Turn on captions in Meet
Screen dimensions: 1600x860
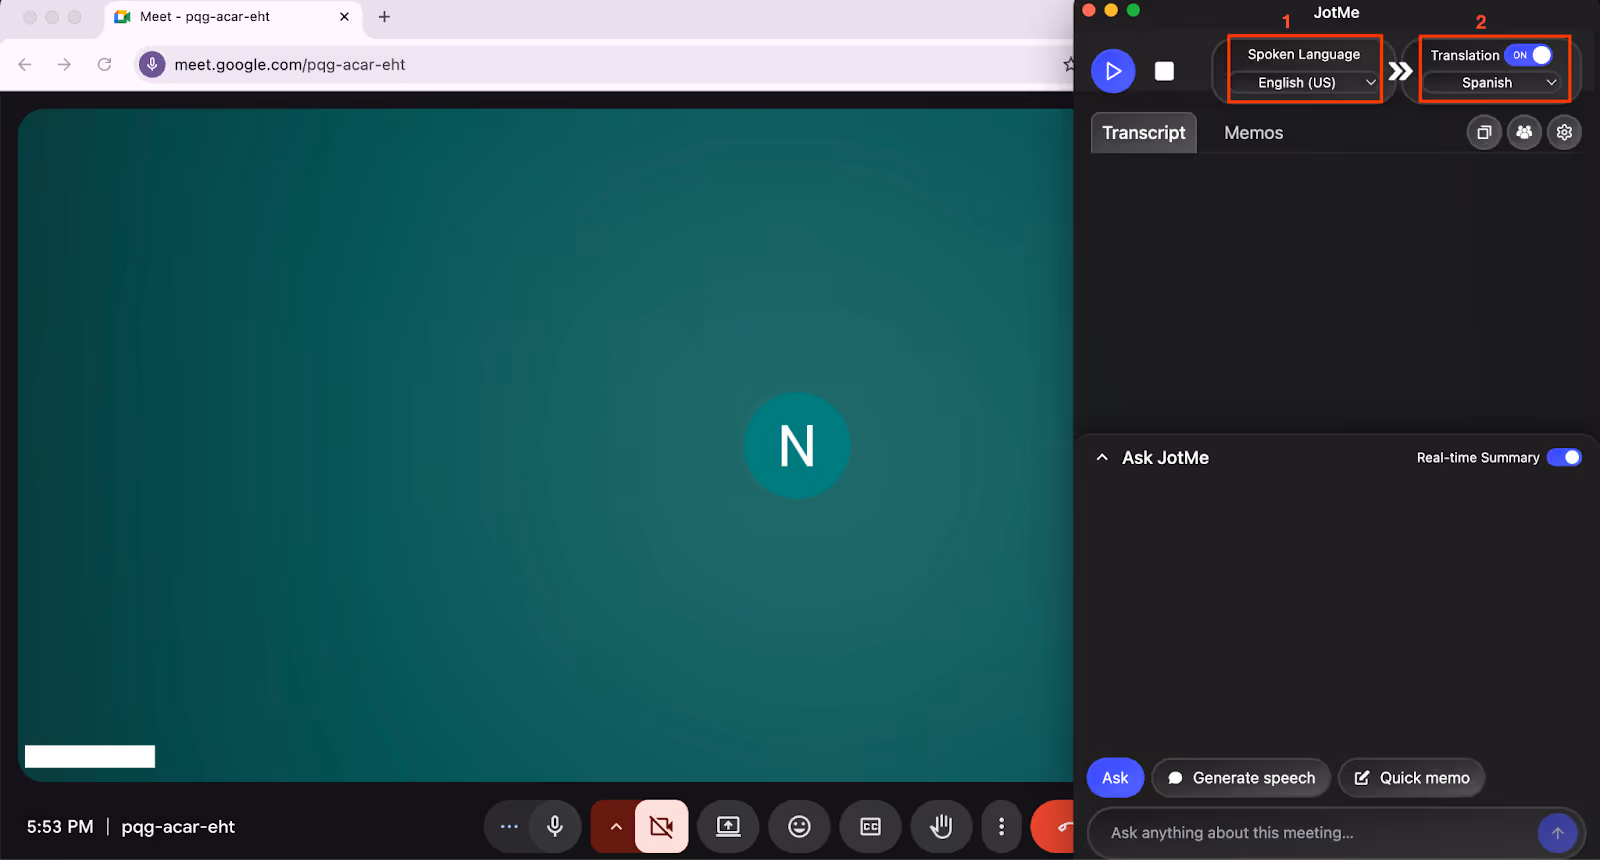pyautogui.click(x=870, y=826)
